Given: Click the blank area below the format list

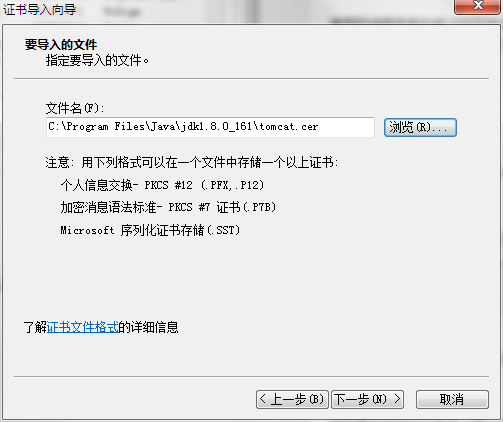Looking at the screenshot, I should (250, 277).
